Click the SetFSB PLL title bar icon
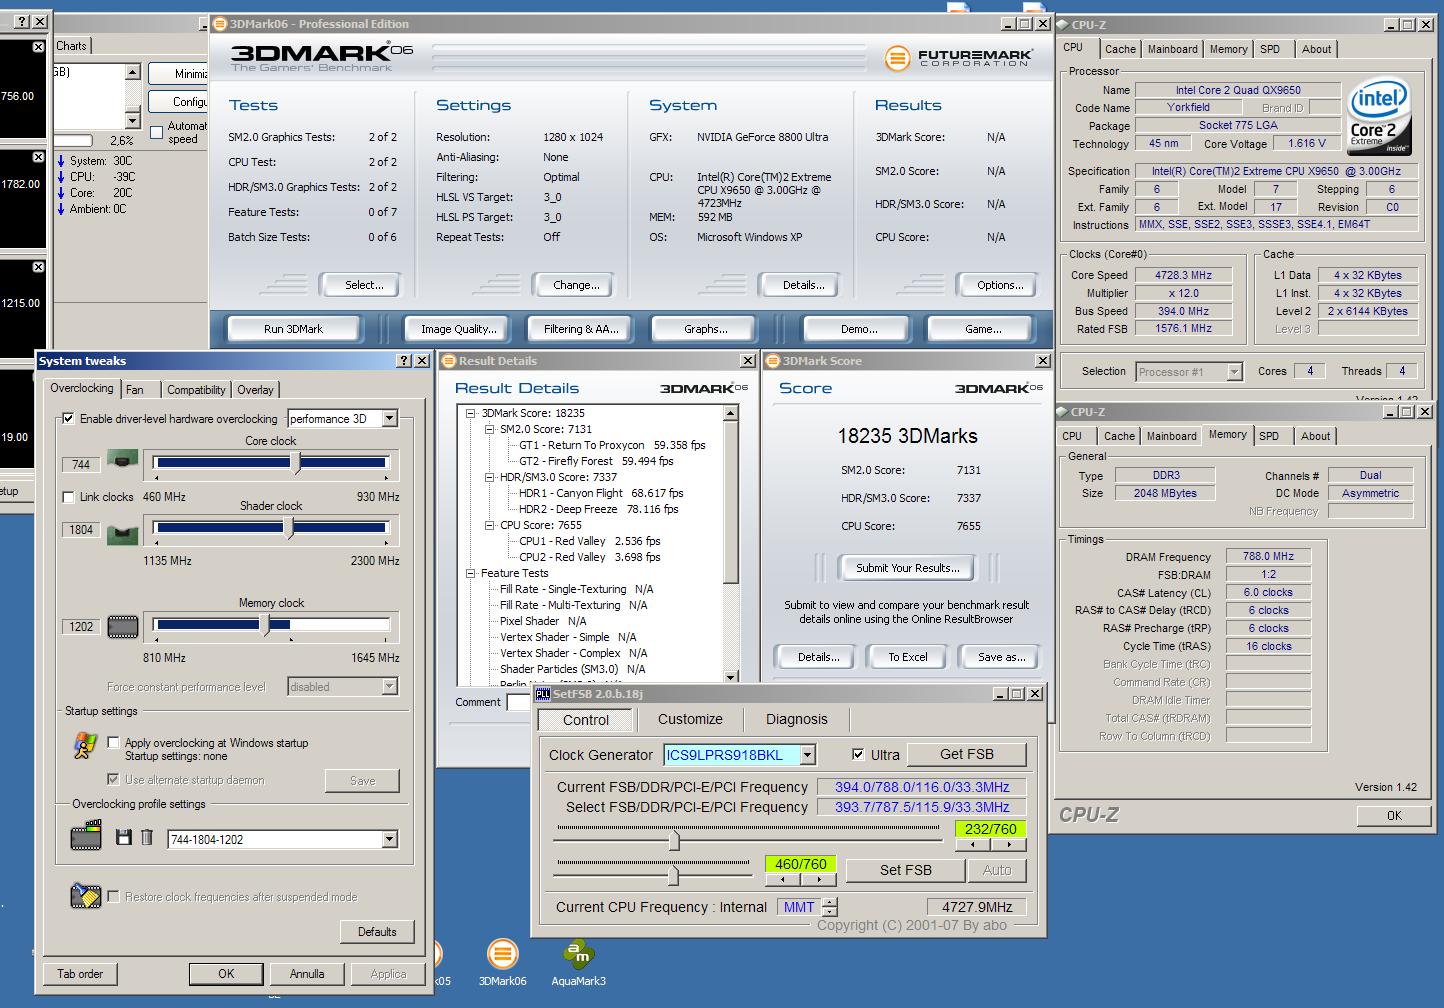1444x1008 pixels. (x=543, y=694)
